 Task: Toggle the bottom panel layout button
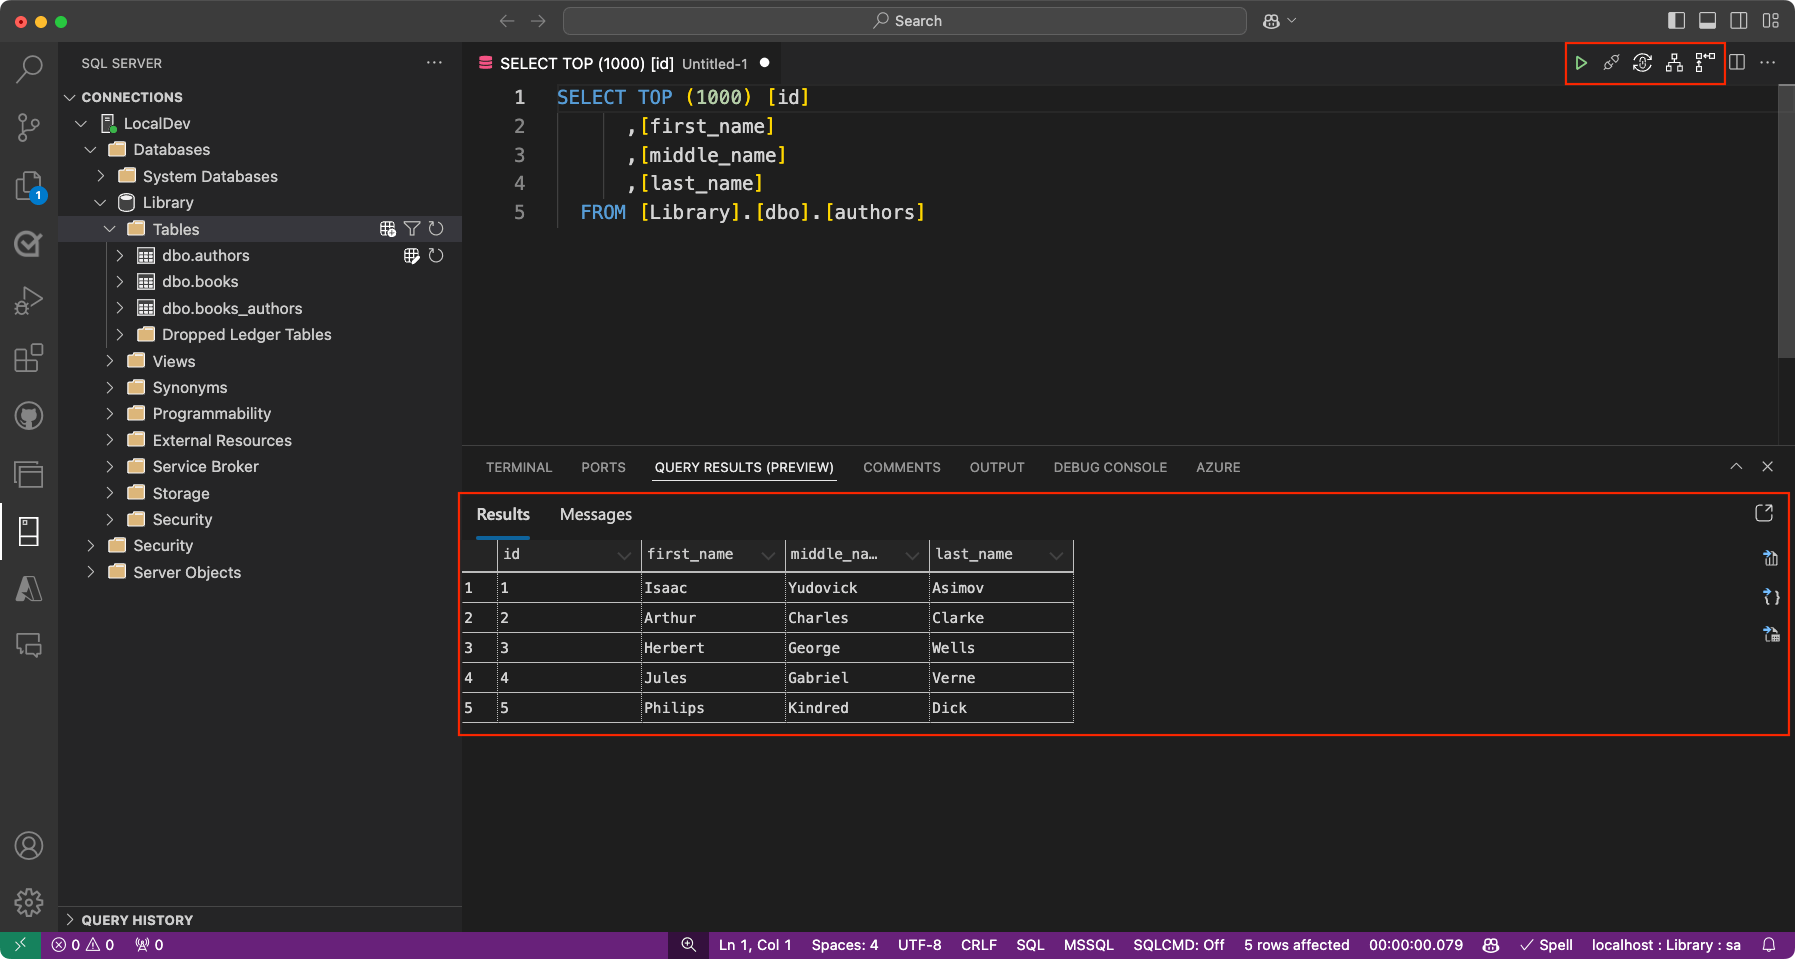1708,21
